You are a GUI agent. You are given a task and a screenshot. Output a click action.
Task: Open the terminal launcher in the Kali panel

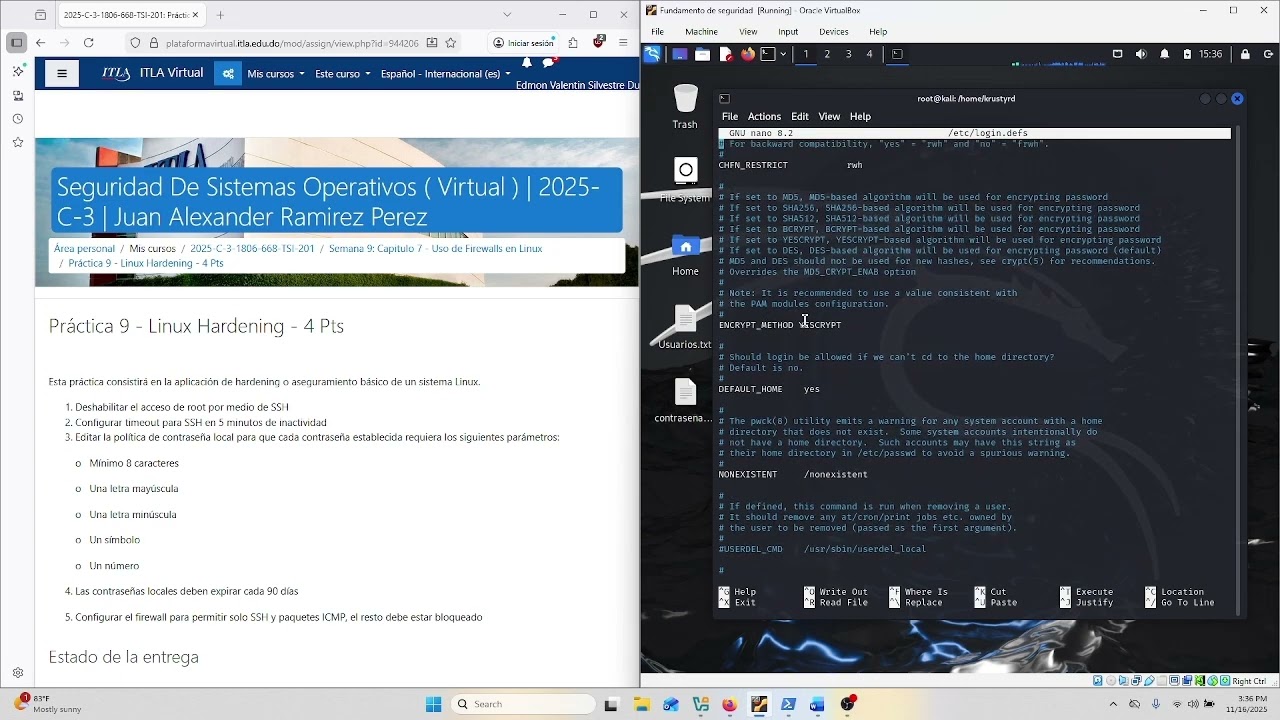coord(768,54)
